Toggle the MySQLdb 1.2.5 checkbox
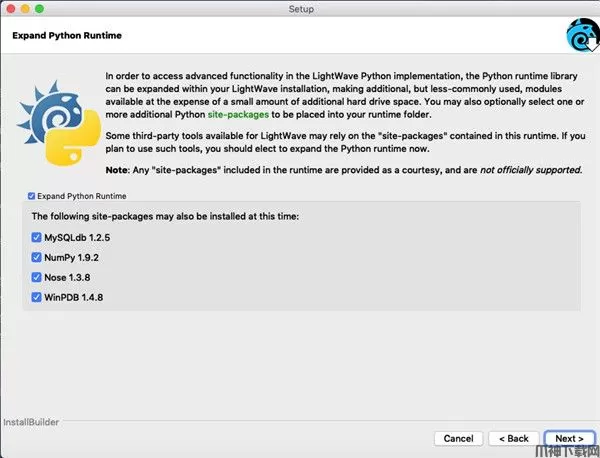 pyautogui.click(x=37, y=237)
